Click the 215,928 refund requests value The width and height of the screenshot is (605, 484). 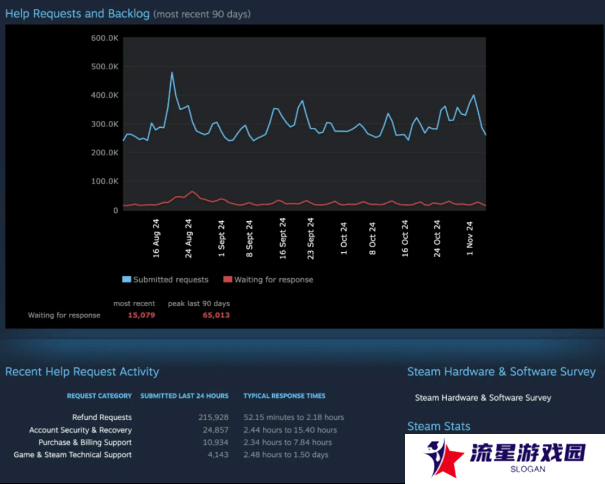[213, 417]
